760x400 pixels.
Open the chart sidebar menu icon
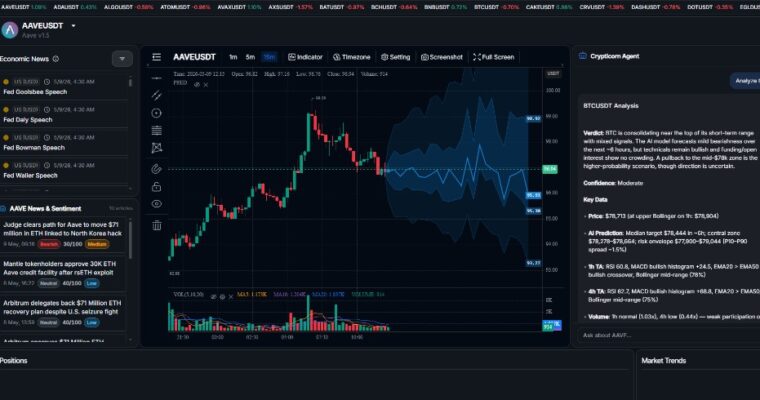157,57
